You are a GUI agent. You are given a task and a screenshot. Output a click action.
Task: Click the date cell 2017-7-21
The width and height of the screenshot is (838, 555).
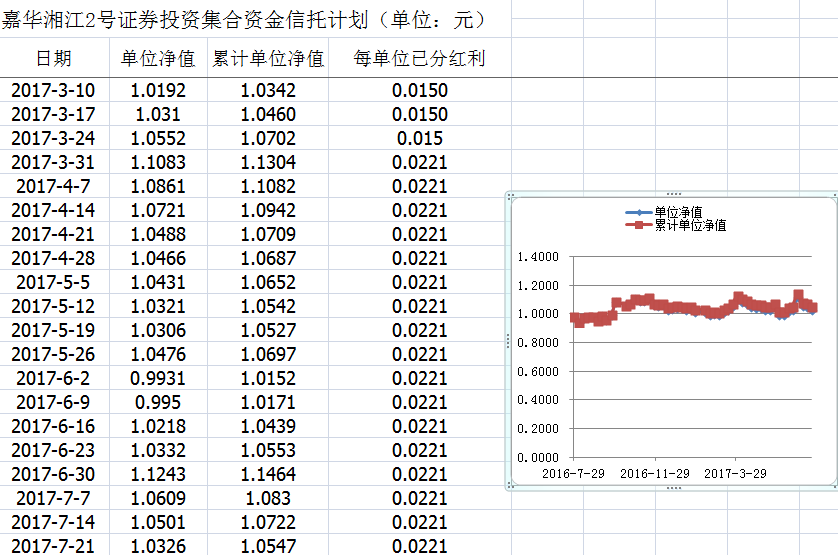54,546
